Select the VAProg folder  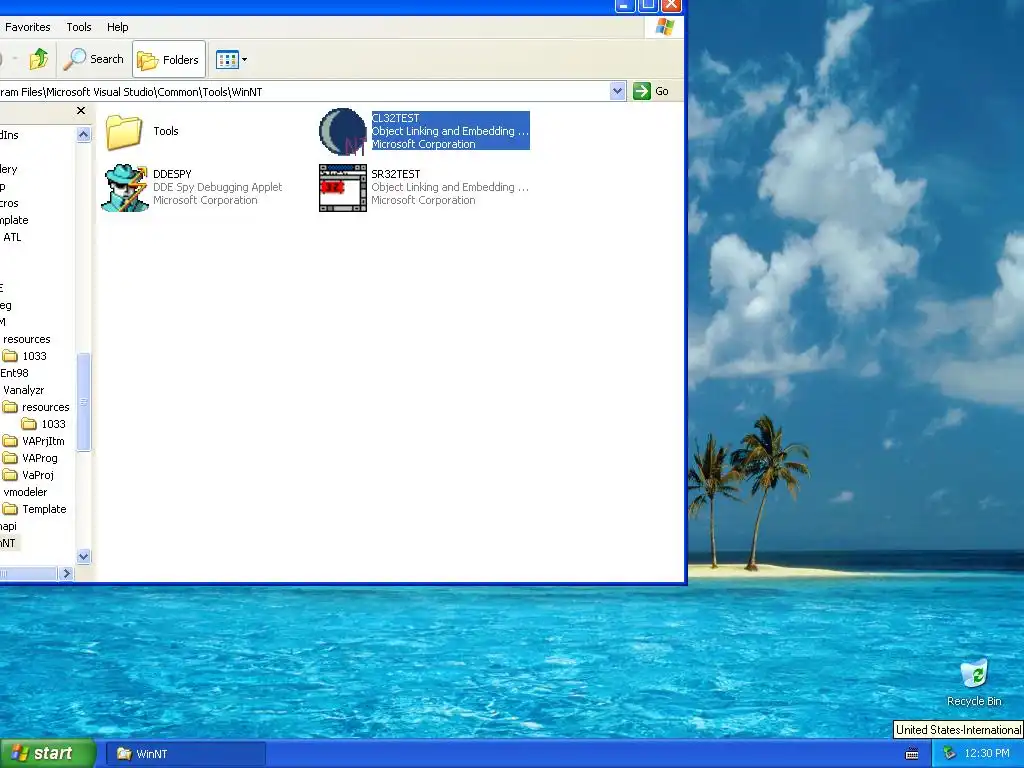tap(30, 458)
